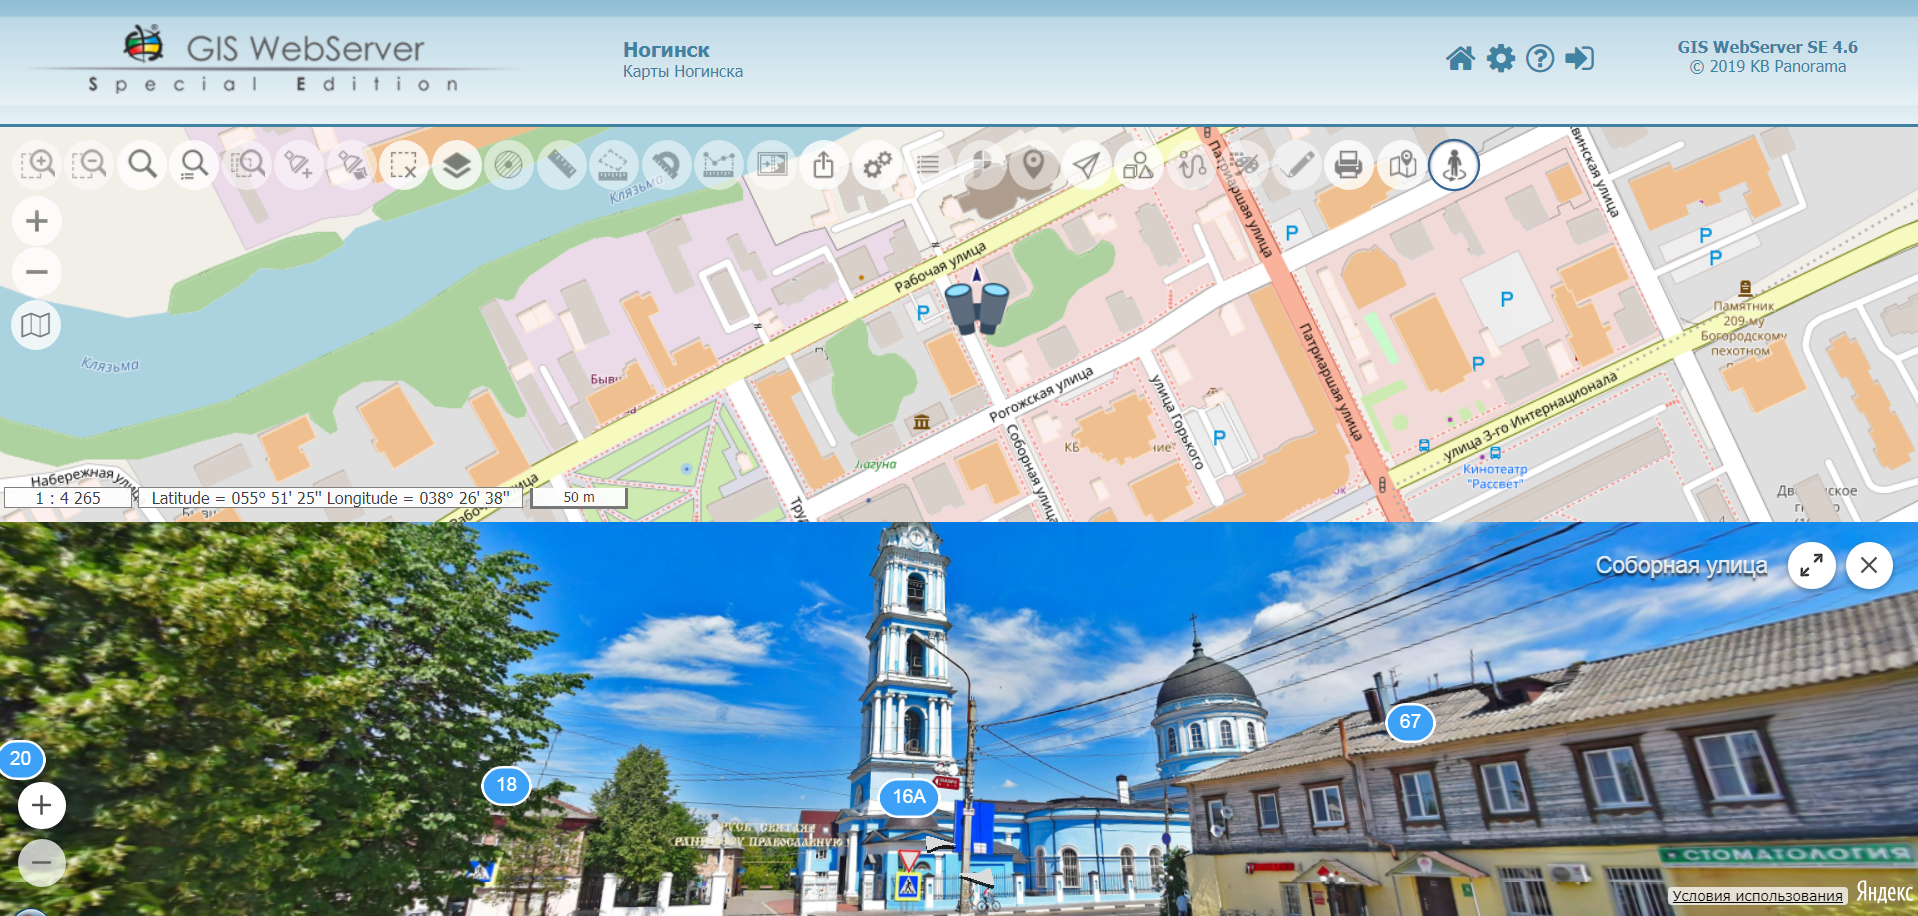Image resolution: width=1918 pixels, height=916 pixels.
Task: Zoom in the panorama with plus button
Action: tap(42, 806)
